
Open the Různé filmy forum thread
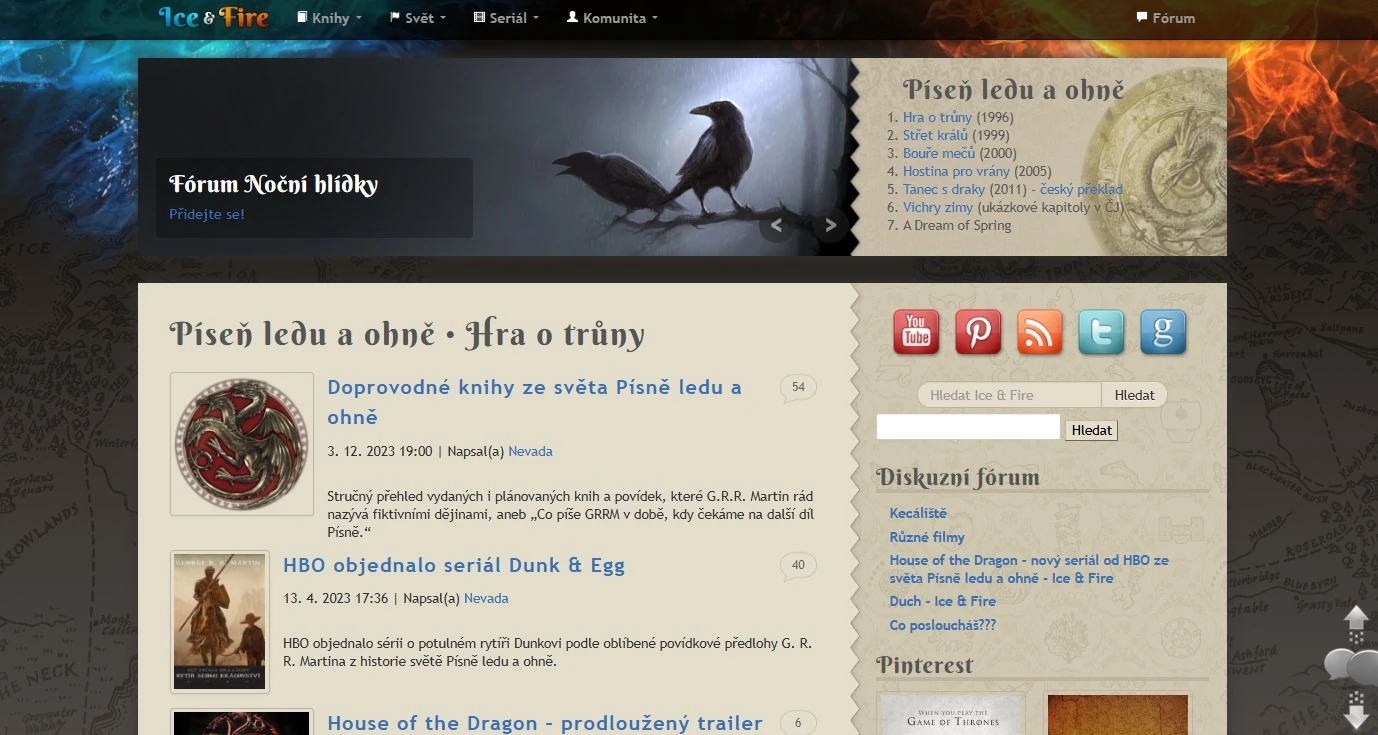(x=927, y=537)
